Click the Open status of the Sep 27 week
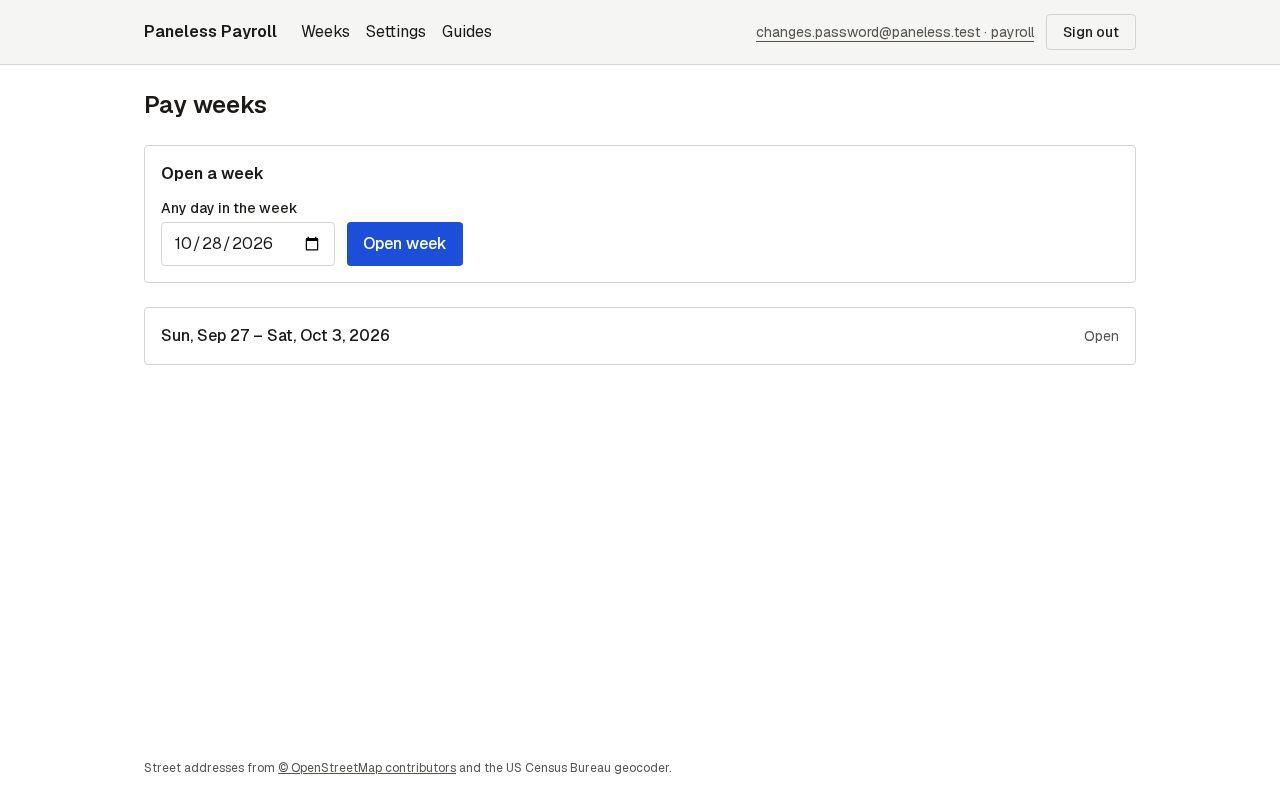This screenshot has height=800, width=1280. [1101, 336]
